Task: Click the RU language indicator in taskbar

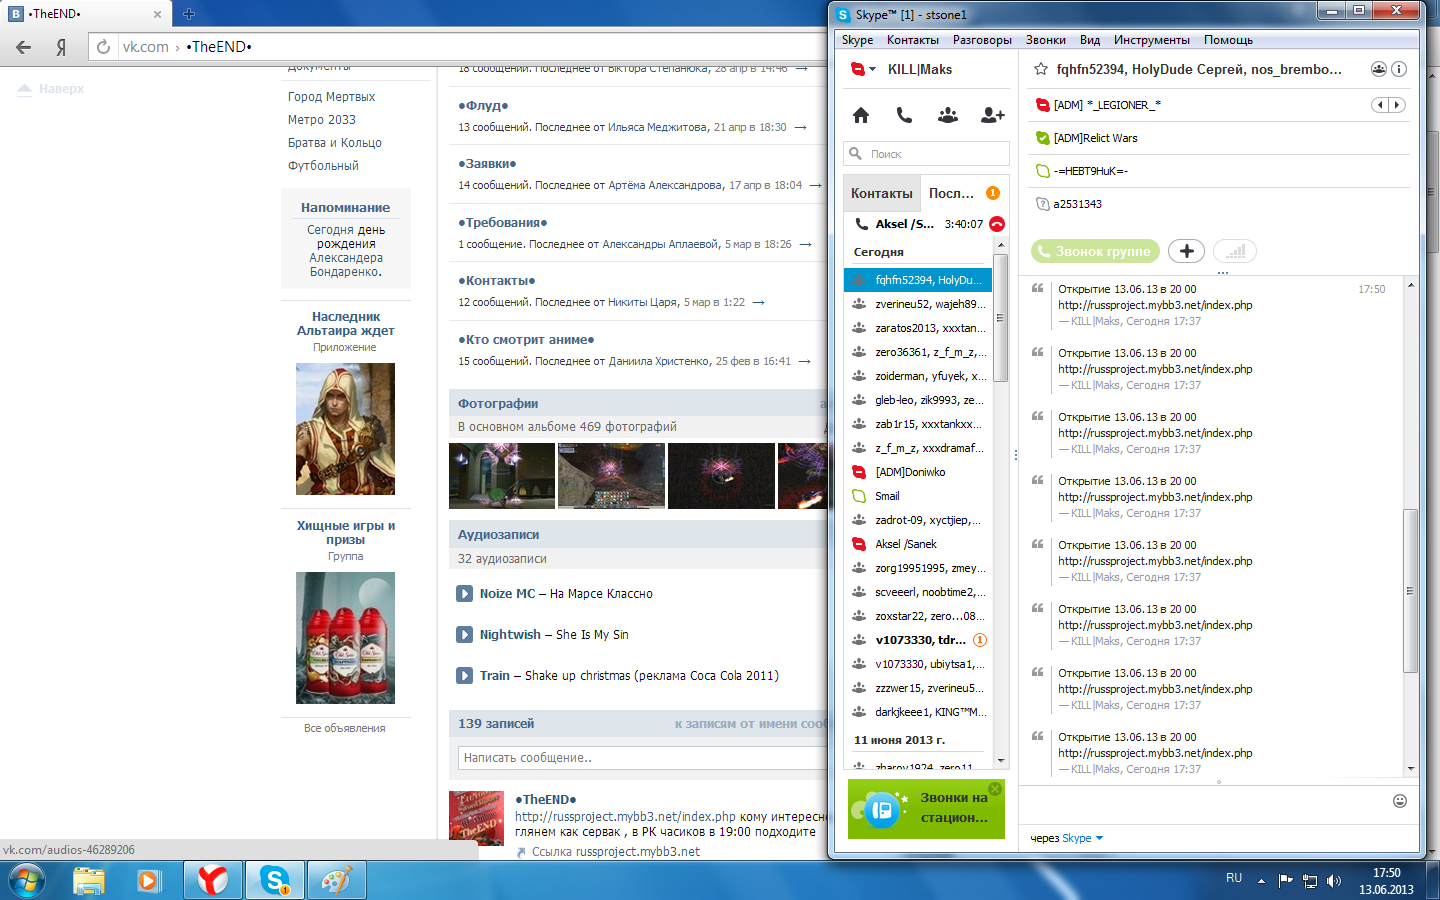Action: 1234,878
